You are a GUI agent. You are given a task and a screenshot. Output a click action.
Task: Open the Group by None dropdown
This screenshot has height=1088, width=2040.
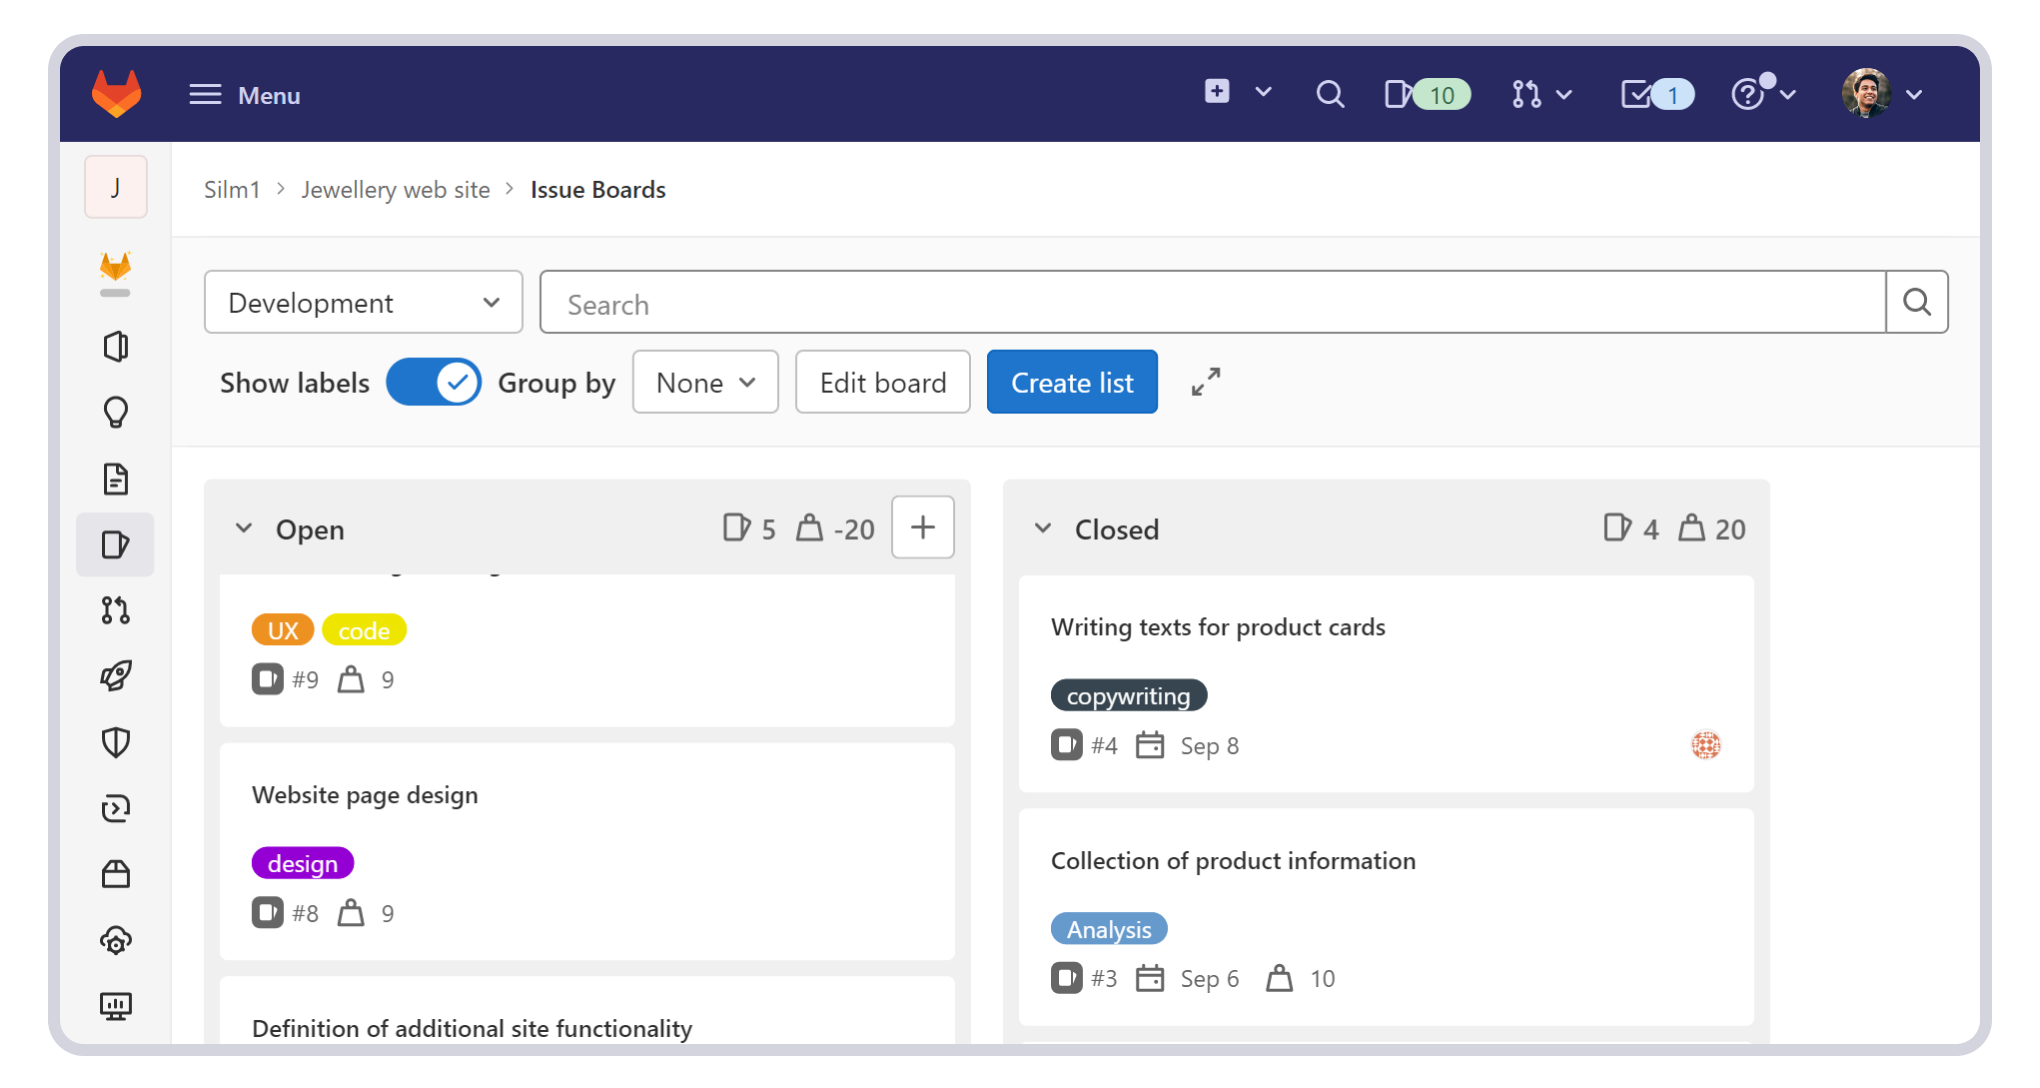(705, 382)
